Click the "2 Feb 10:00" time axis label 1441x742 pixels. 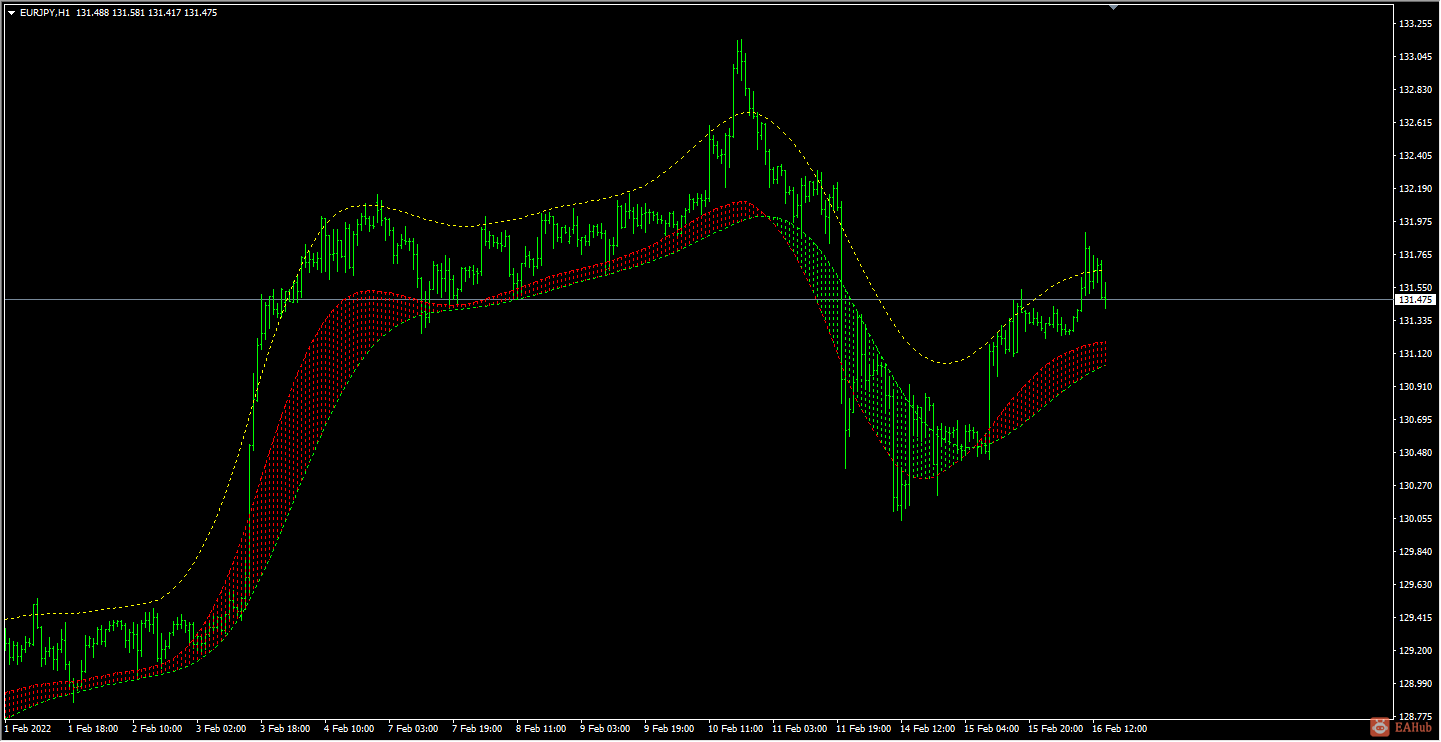[x=157, y=729]
